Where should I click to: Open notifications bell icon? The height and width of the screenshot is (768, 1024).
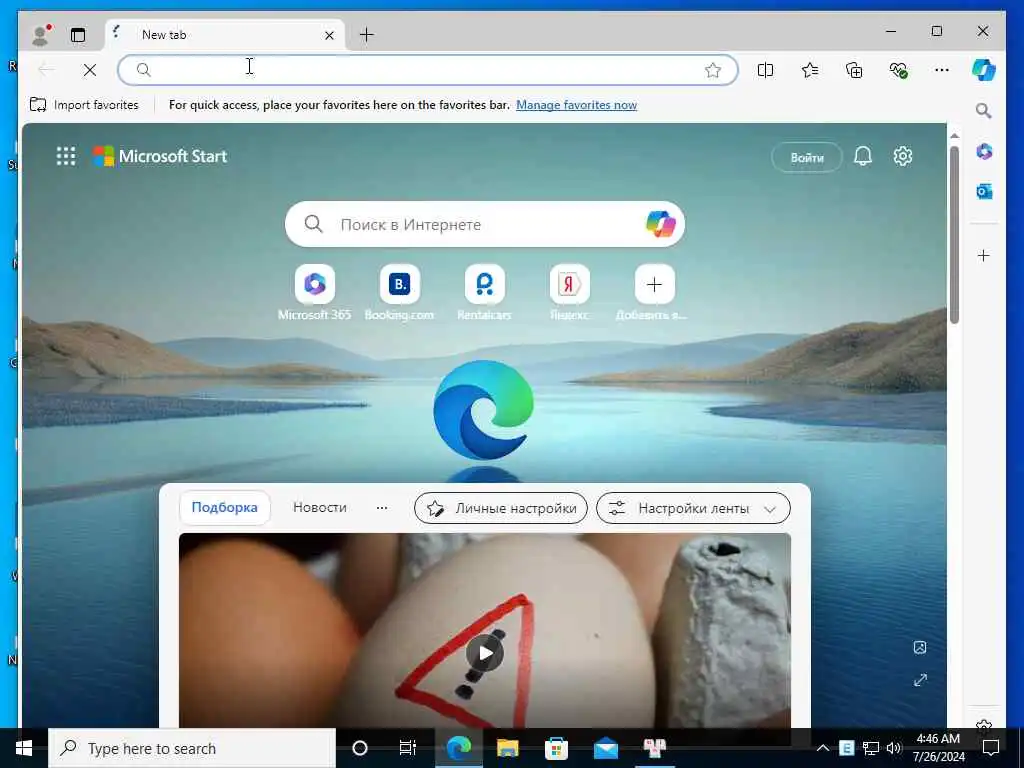863,156
